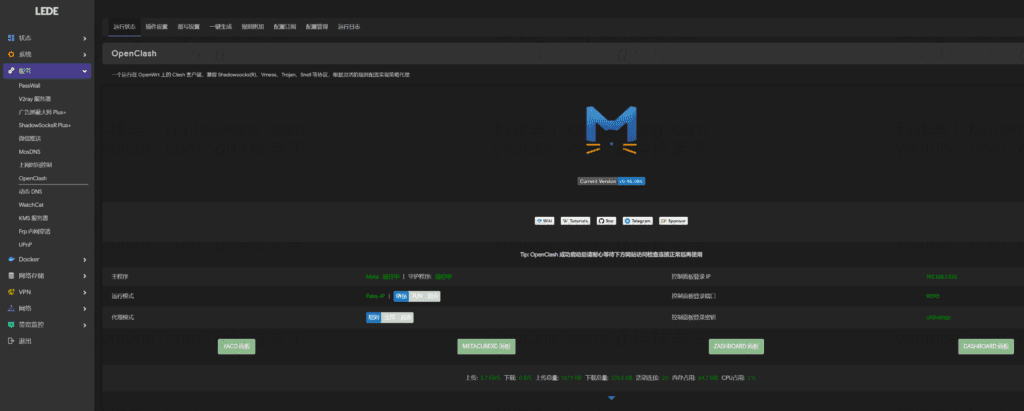Collapse the 服务 menu chevron
This screenshot has width=1024, height=411.
85,71
